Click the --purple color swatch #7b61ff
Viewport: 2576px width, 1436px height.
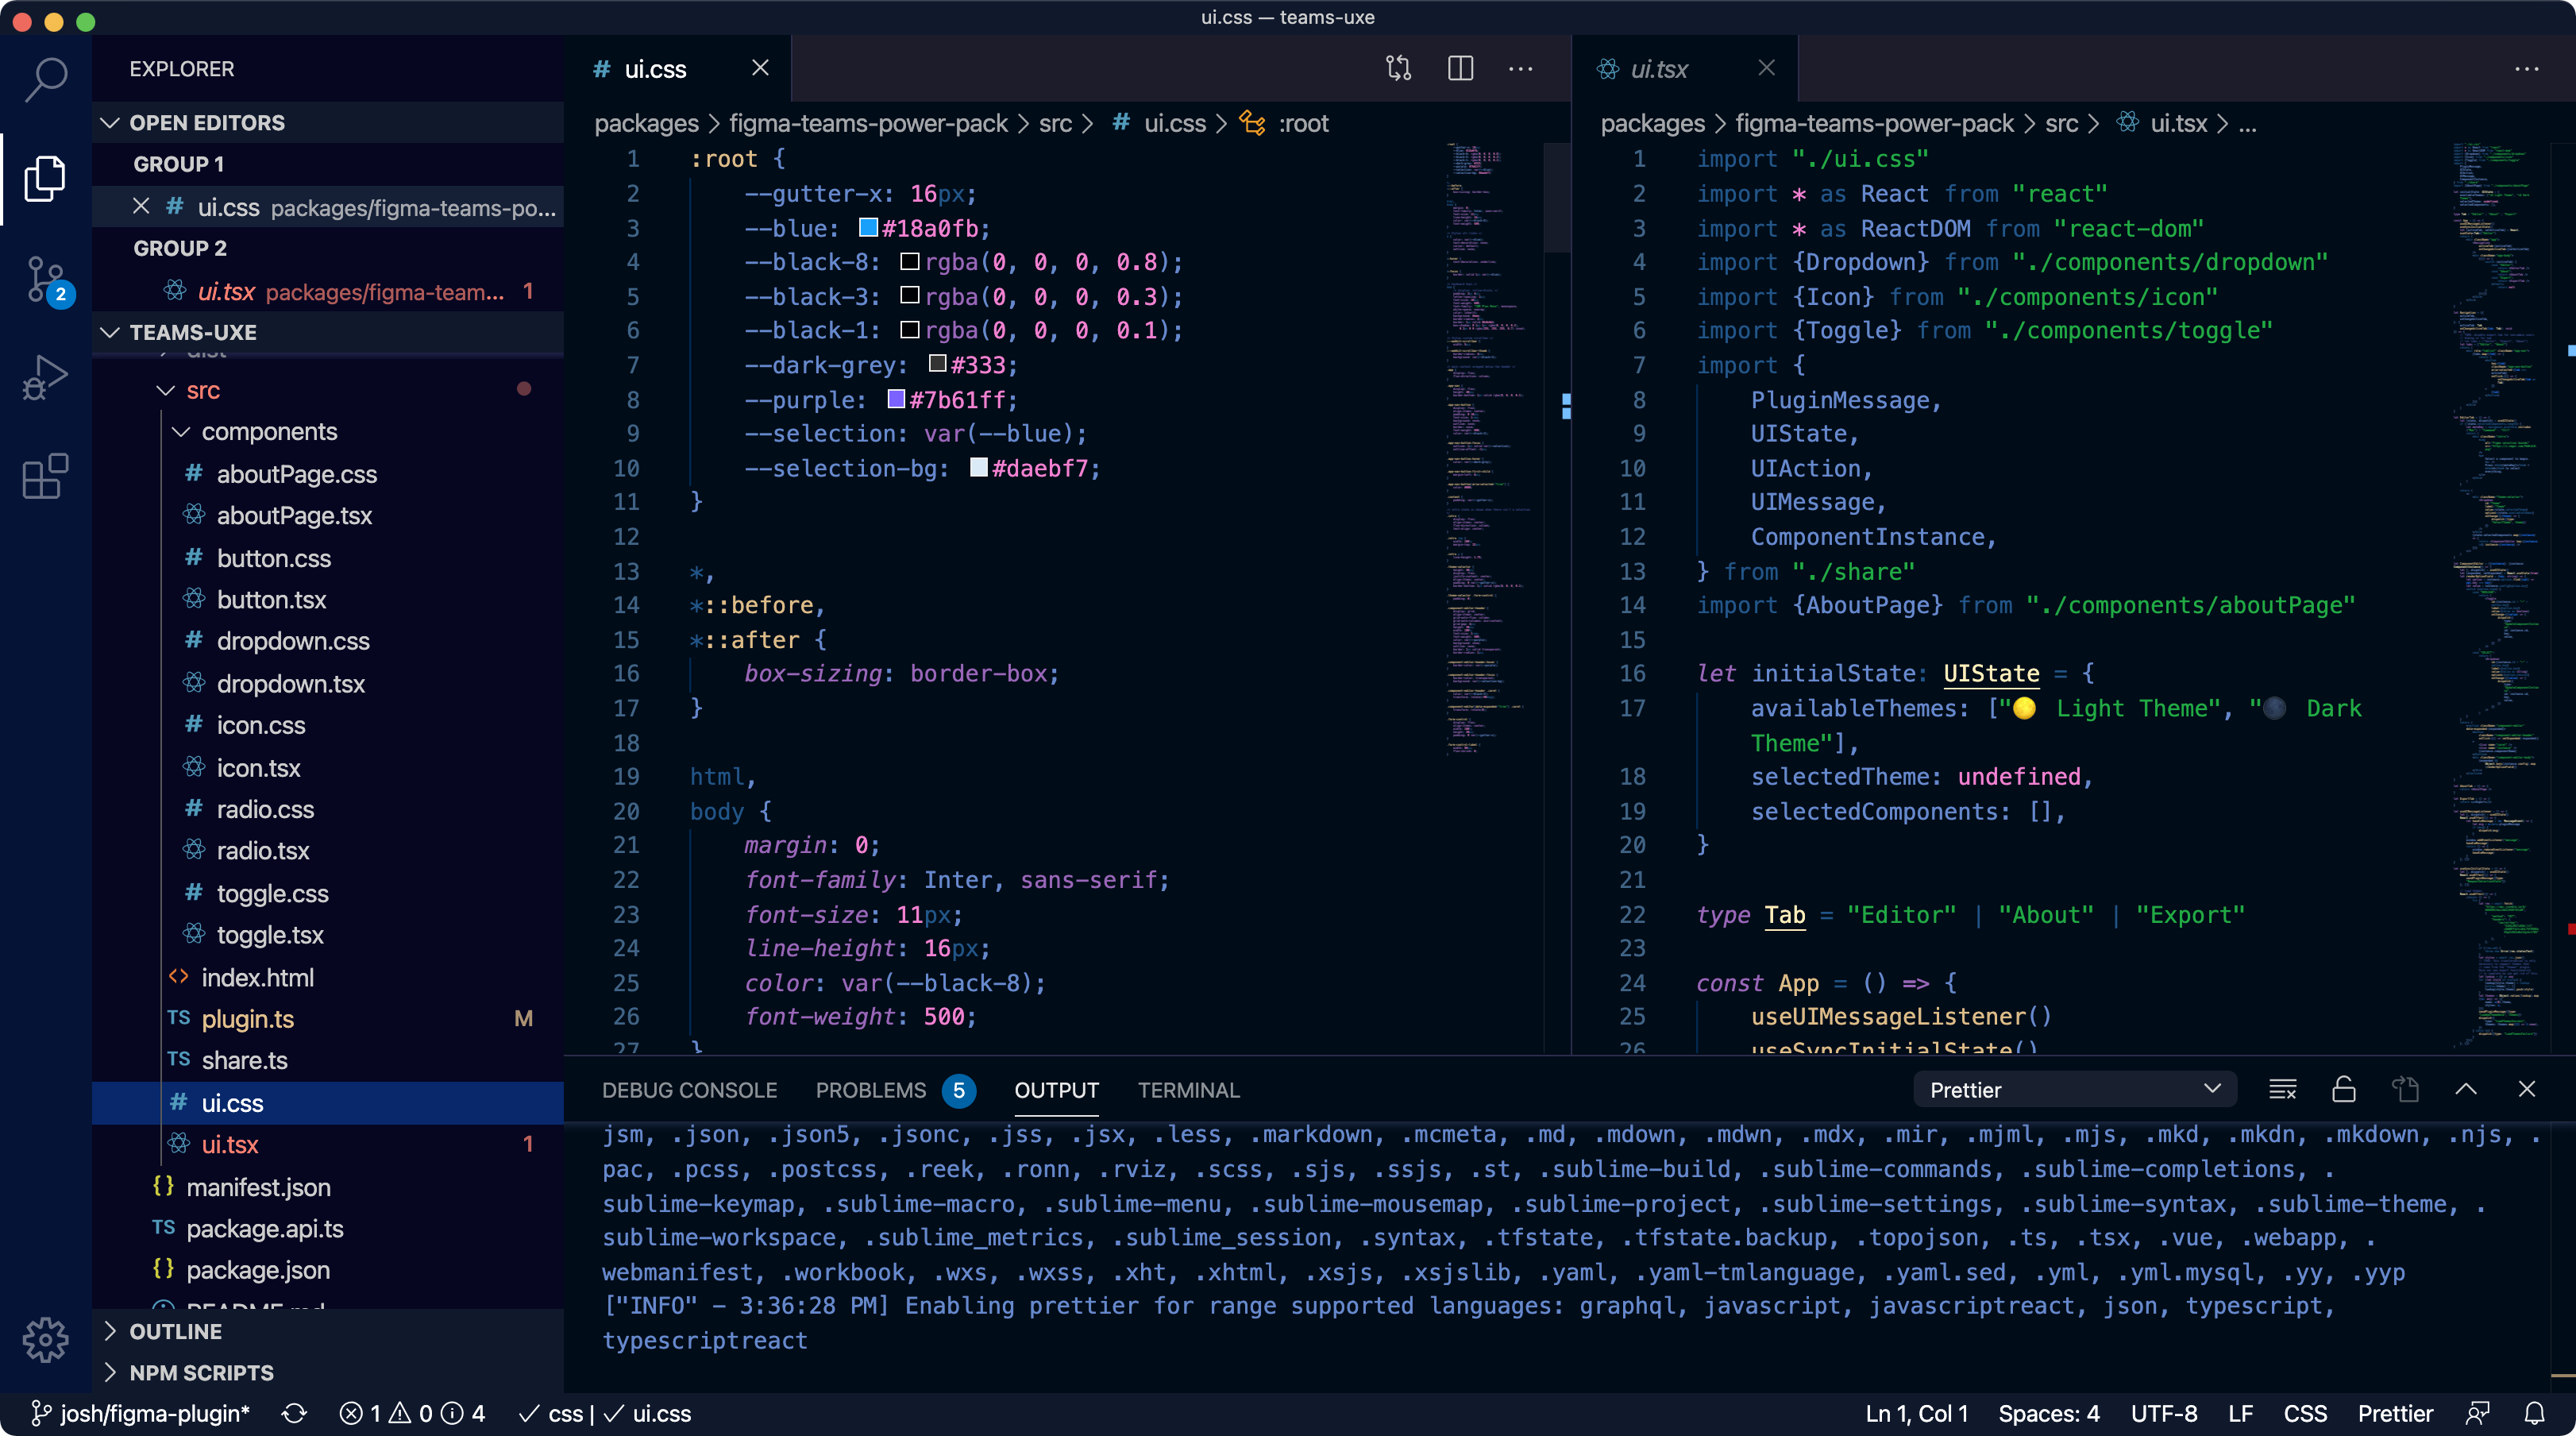click(x=896, y=400)
